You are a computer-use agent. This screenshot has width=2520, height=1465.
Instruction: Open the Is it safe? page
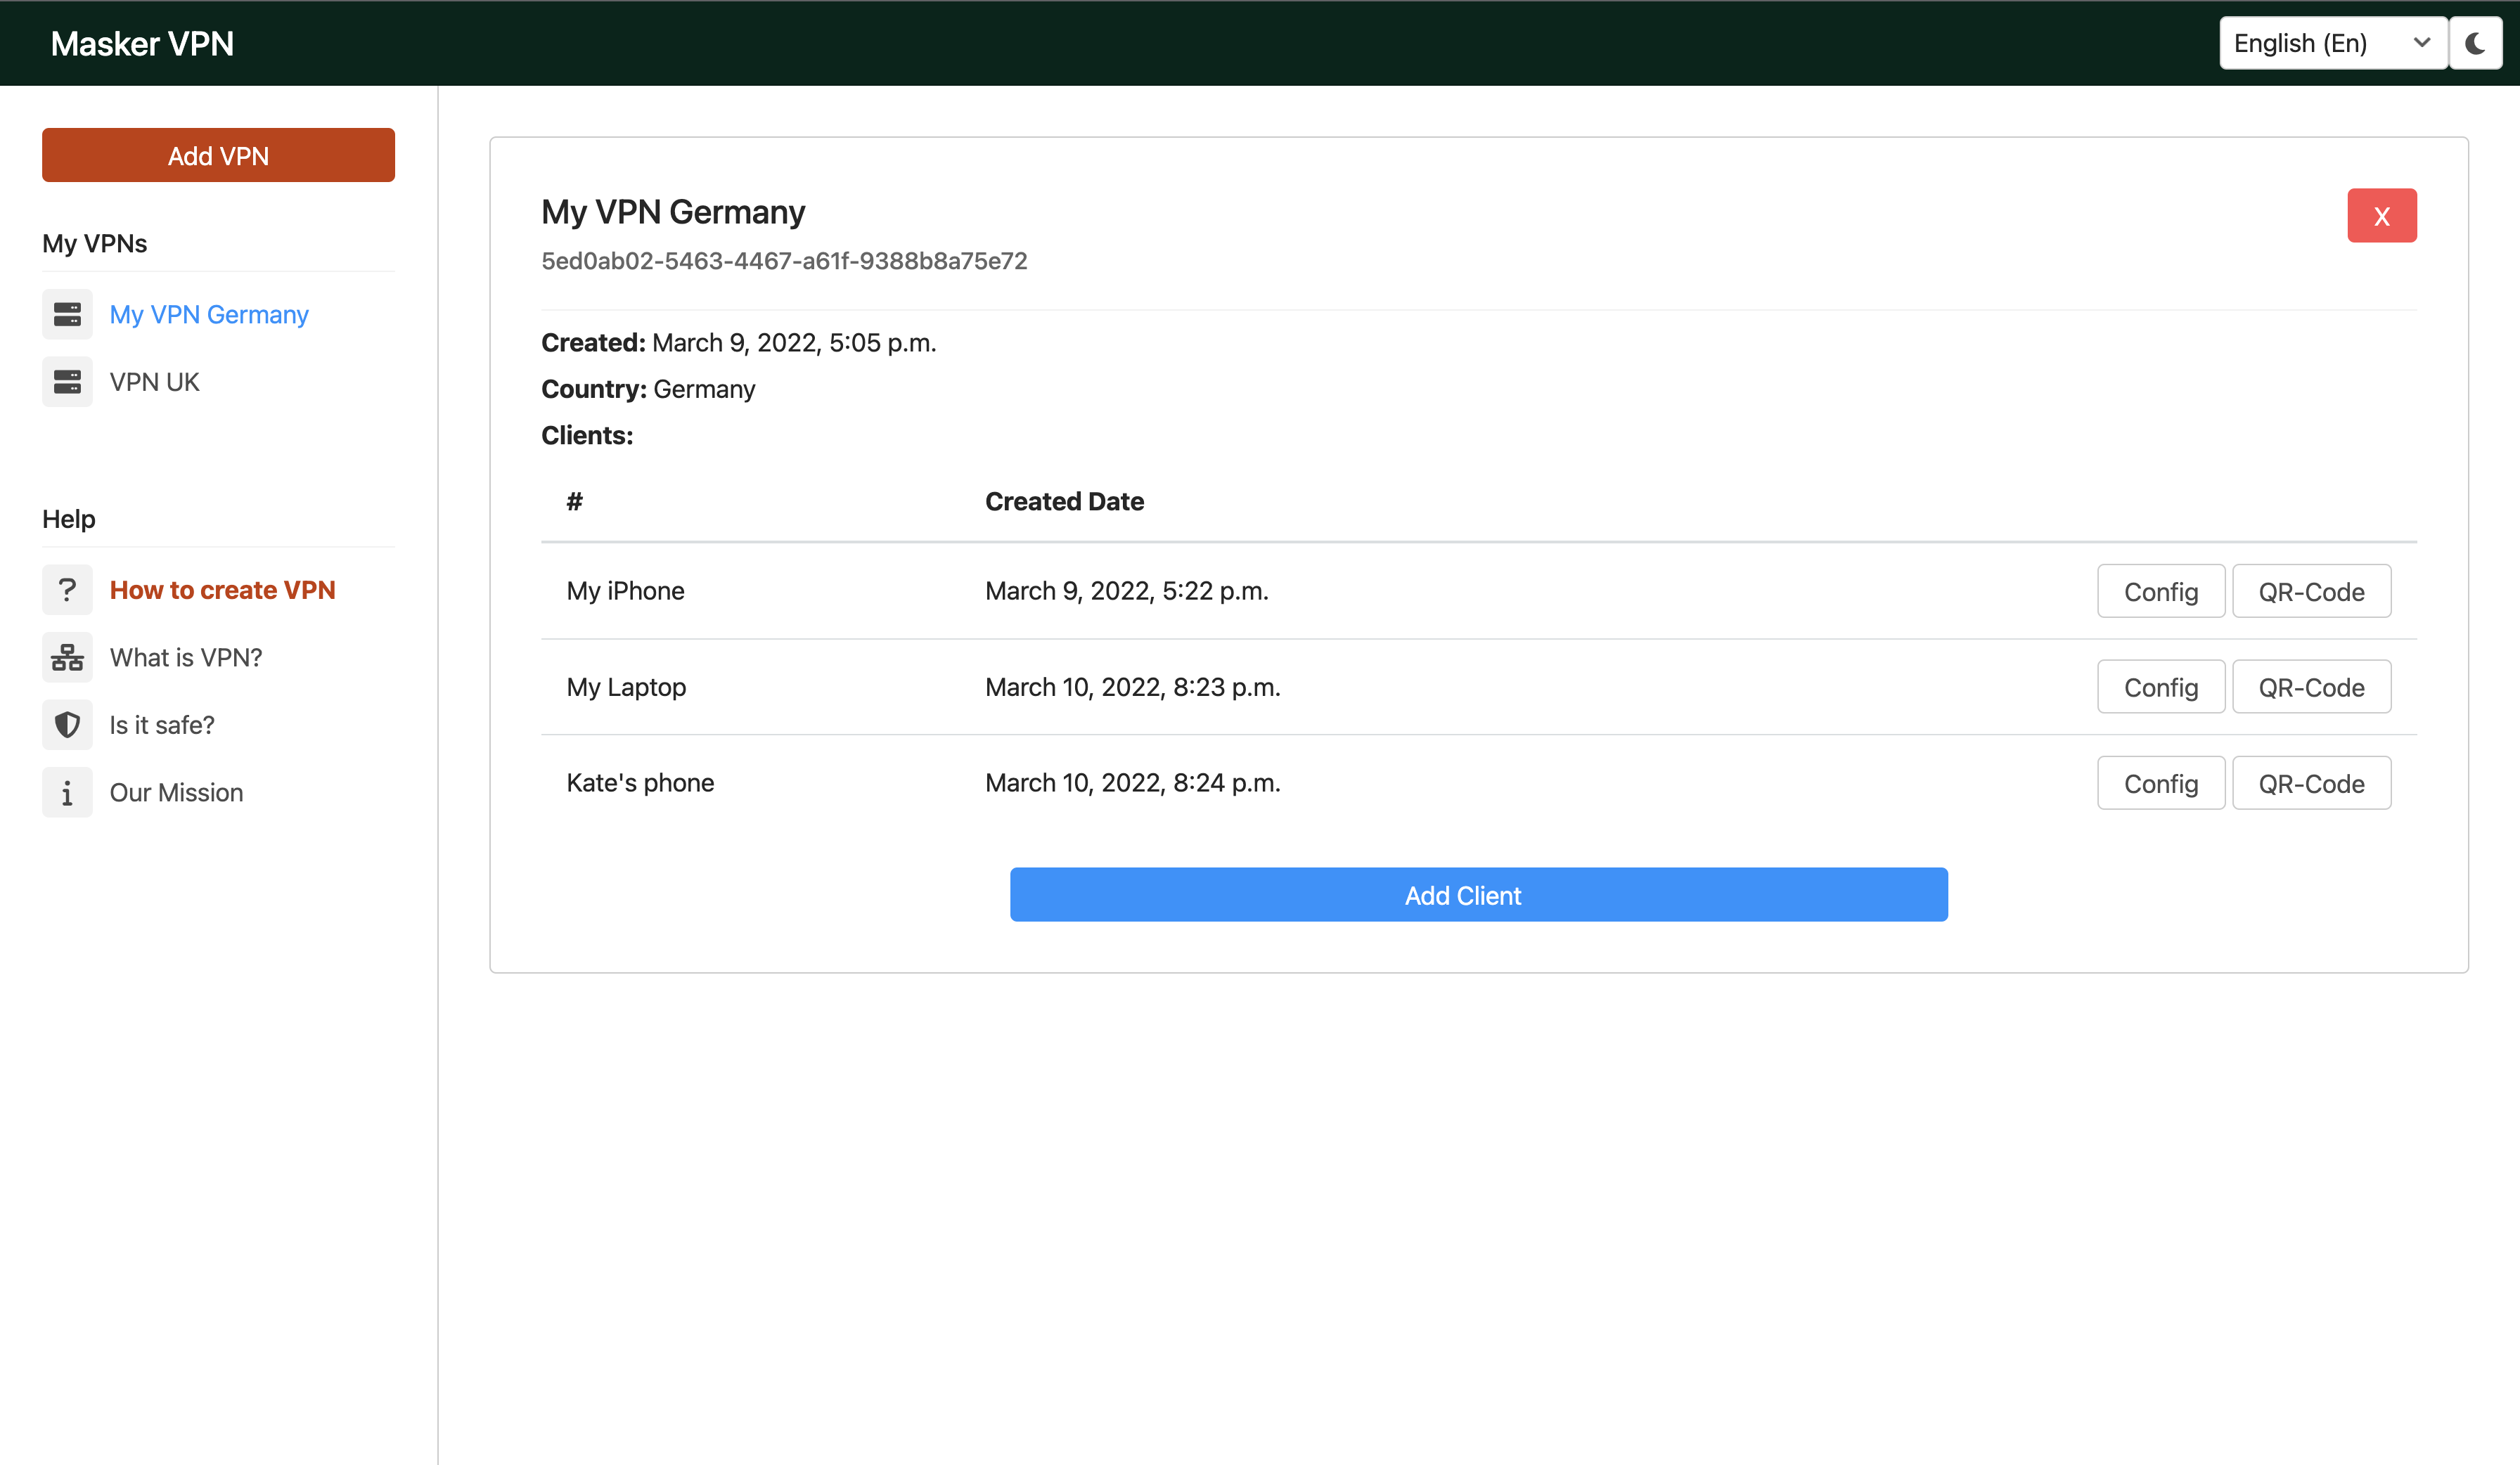point(162,725)
